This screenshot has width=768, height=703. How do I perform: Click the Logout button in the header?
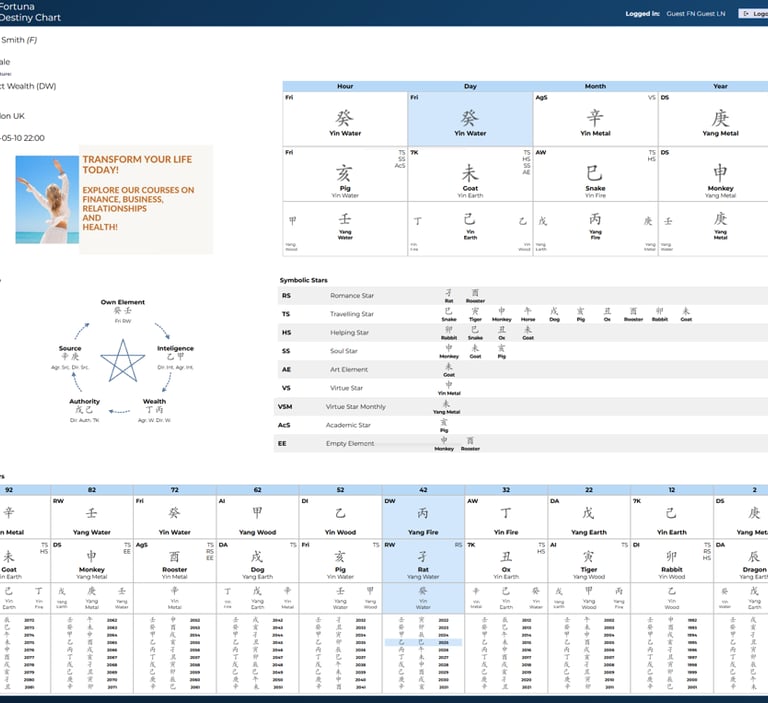click(x=754, y=14)
